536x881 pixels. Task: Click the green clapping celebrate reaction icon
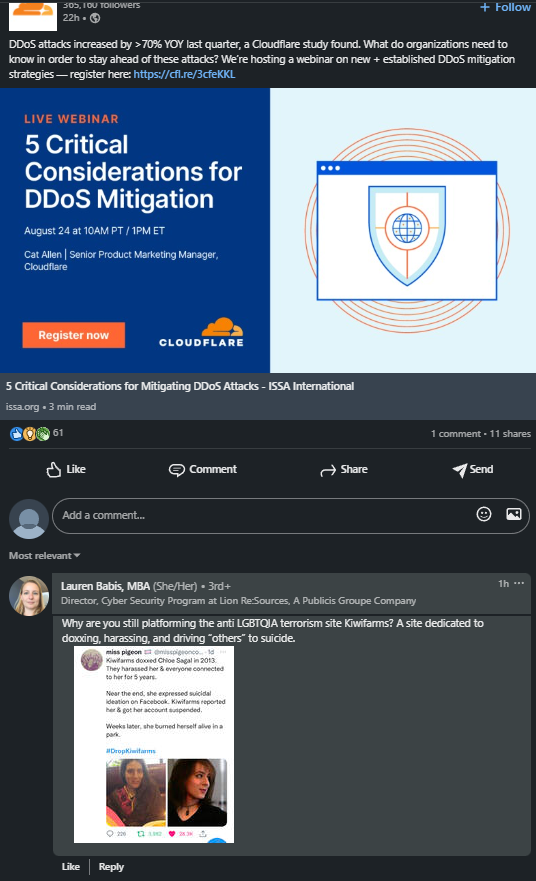[43, 434]
